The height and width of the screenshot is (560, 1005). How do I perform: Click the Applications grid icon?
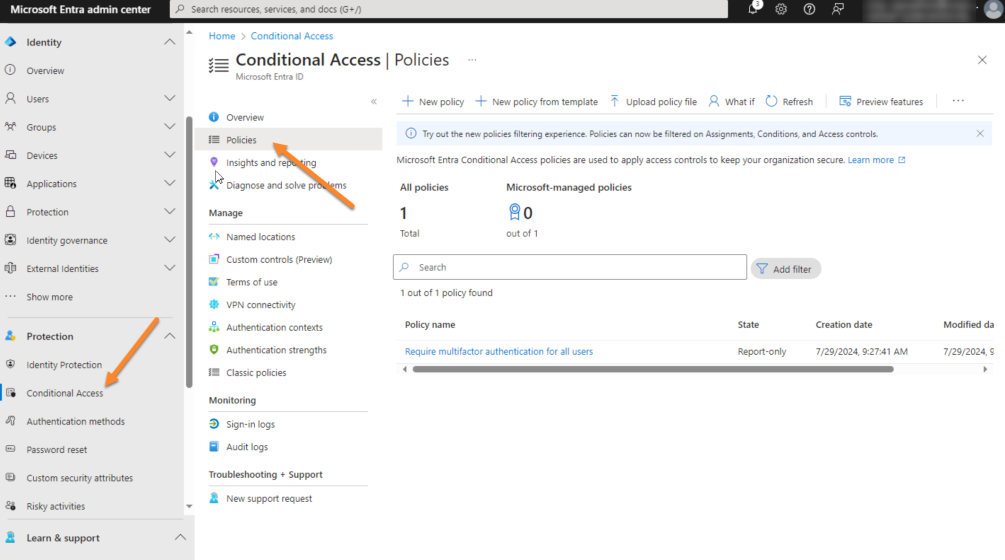tap(10, 183)
